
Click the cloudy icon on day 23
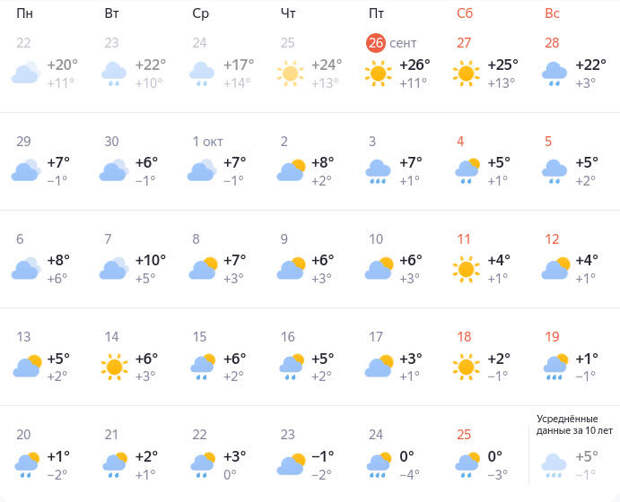click(x=290, y=464)
